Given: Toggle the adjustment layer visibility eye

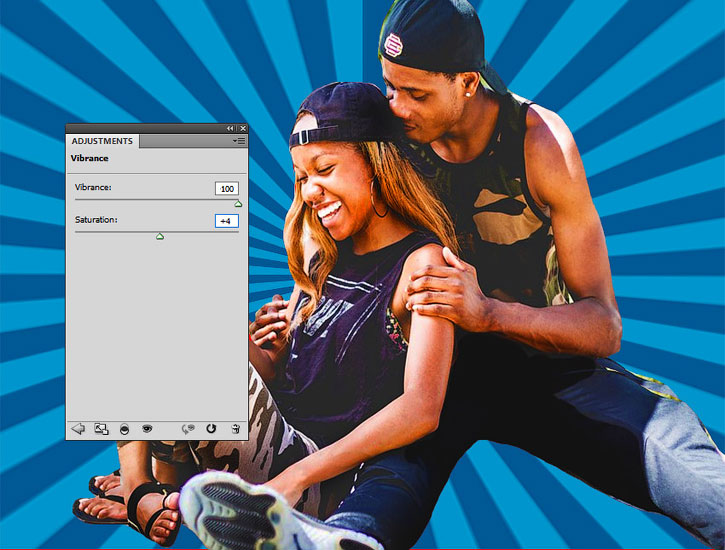Looking at the screenshot, I should (147, 428).
